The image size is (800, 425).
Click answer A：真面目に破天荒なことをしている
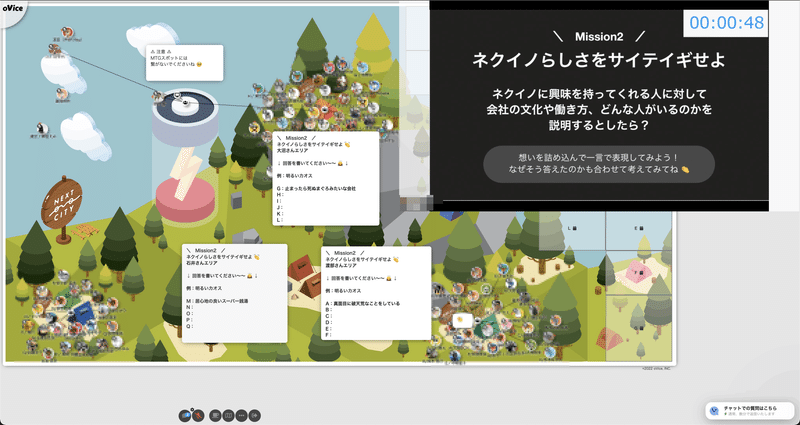pos(363,304)
